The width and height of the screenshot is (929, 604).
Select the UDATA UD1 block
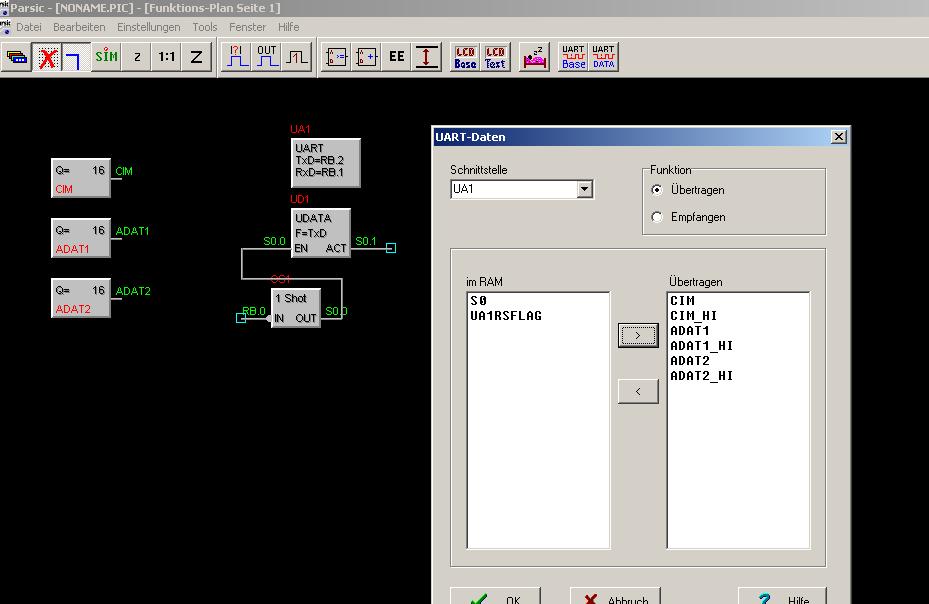coord(321,233)
